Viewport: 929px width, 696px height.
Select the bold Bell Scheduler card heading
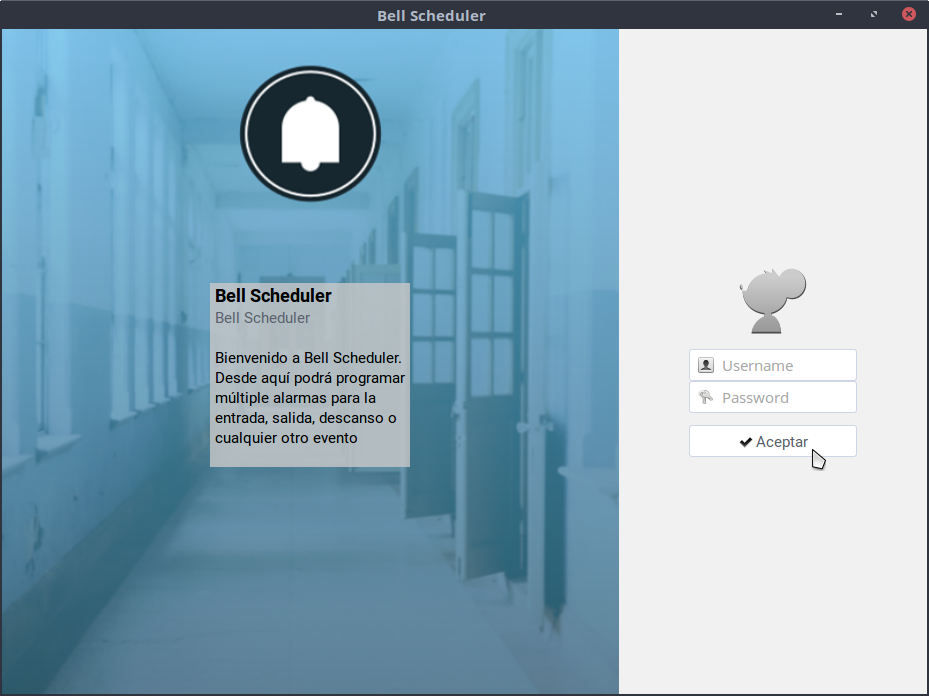tap(273, 296)
